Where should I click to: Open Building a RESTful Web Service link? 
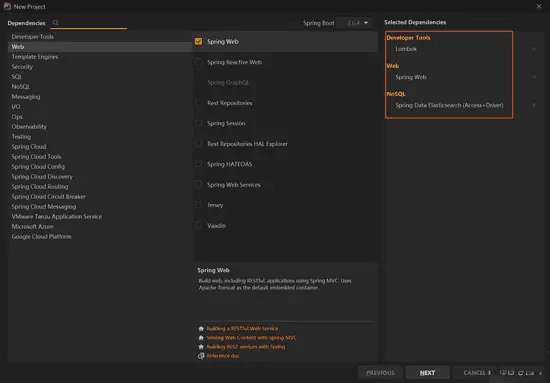point(242,329)
